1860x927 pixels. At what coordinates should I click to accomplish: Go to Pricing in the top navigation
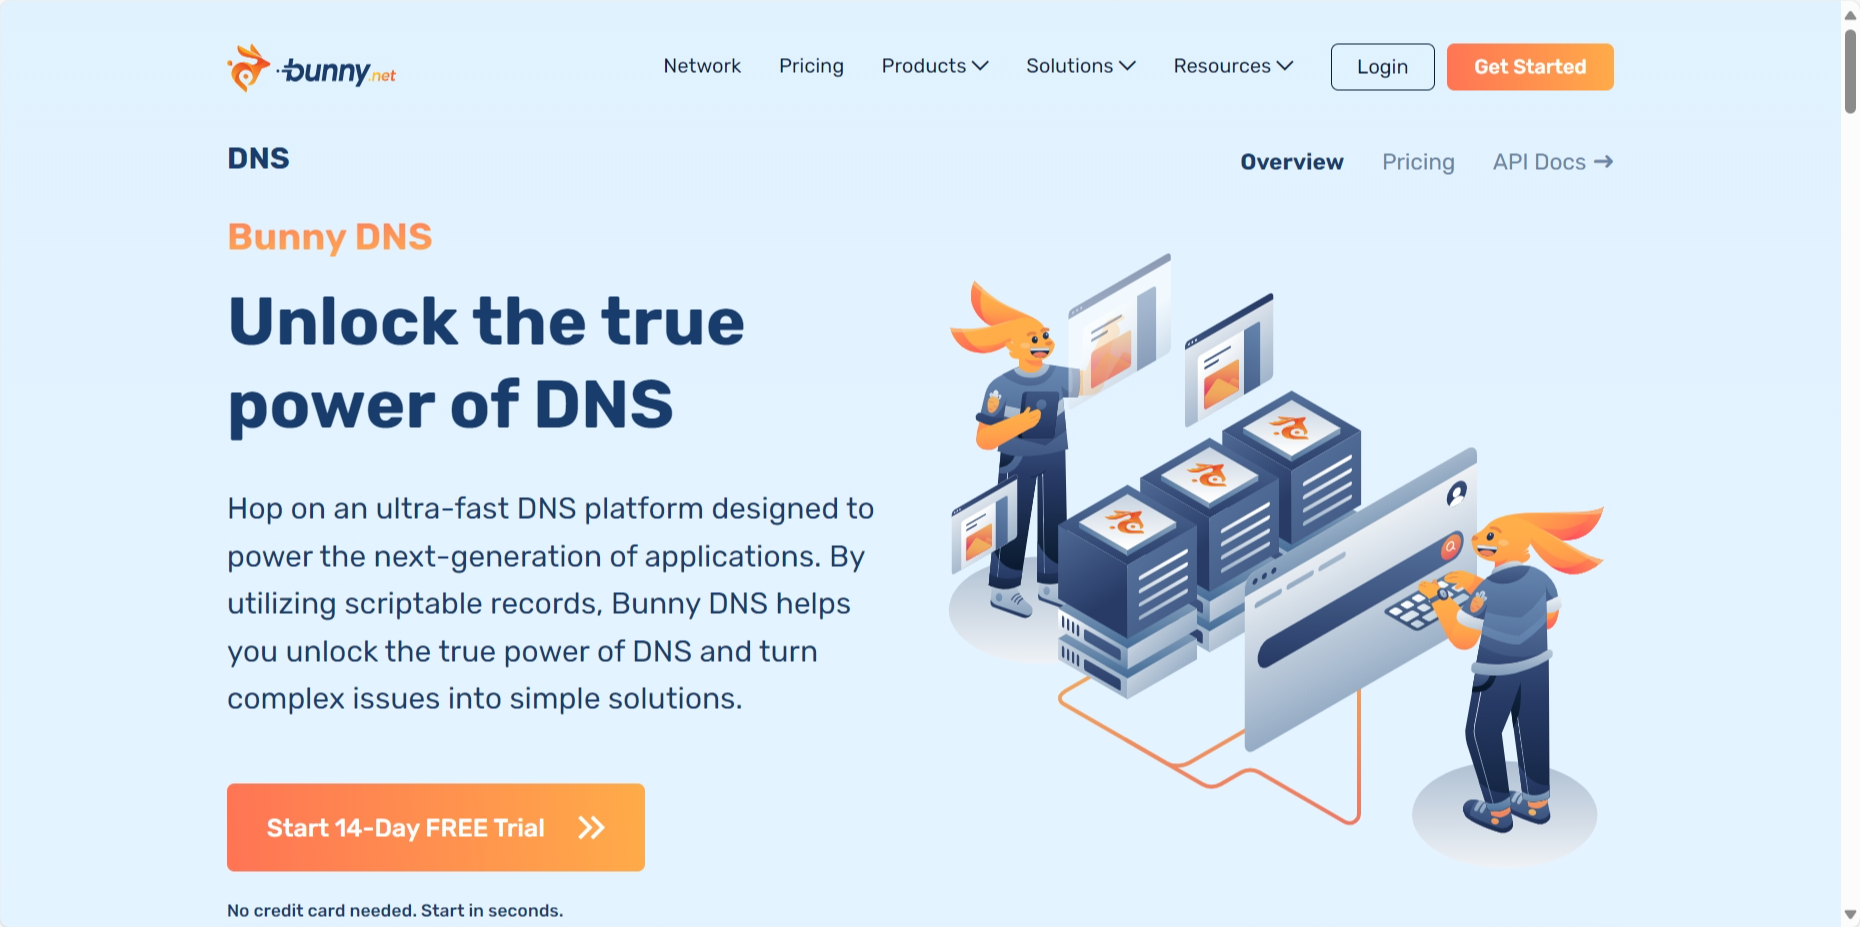[x=811, y=66]
